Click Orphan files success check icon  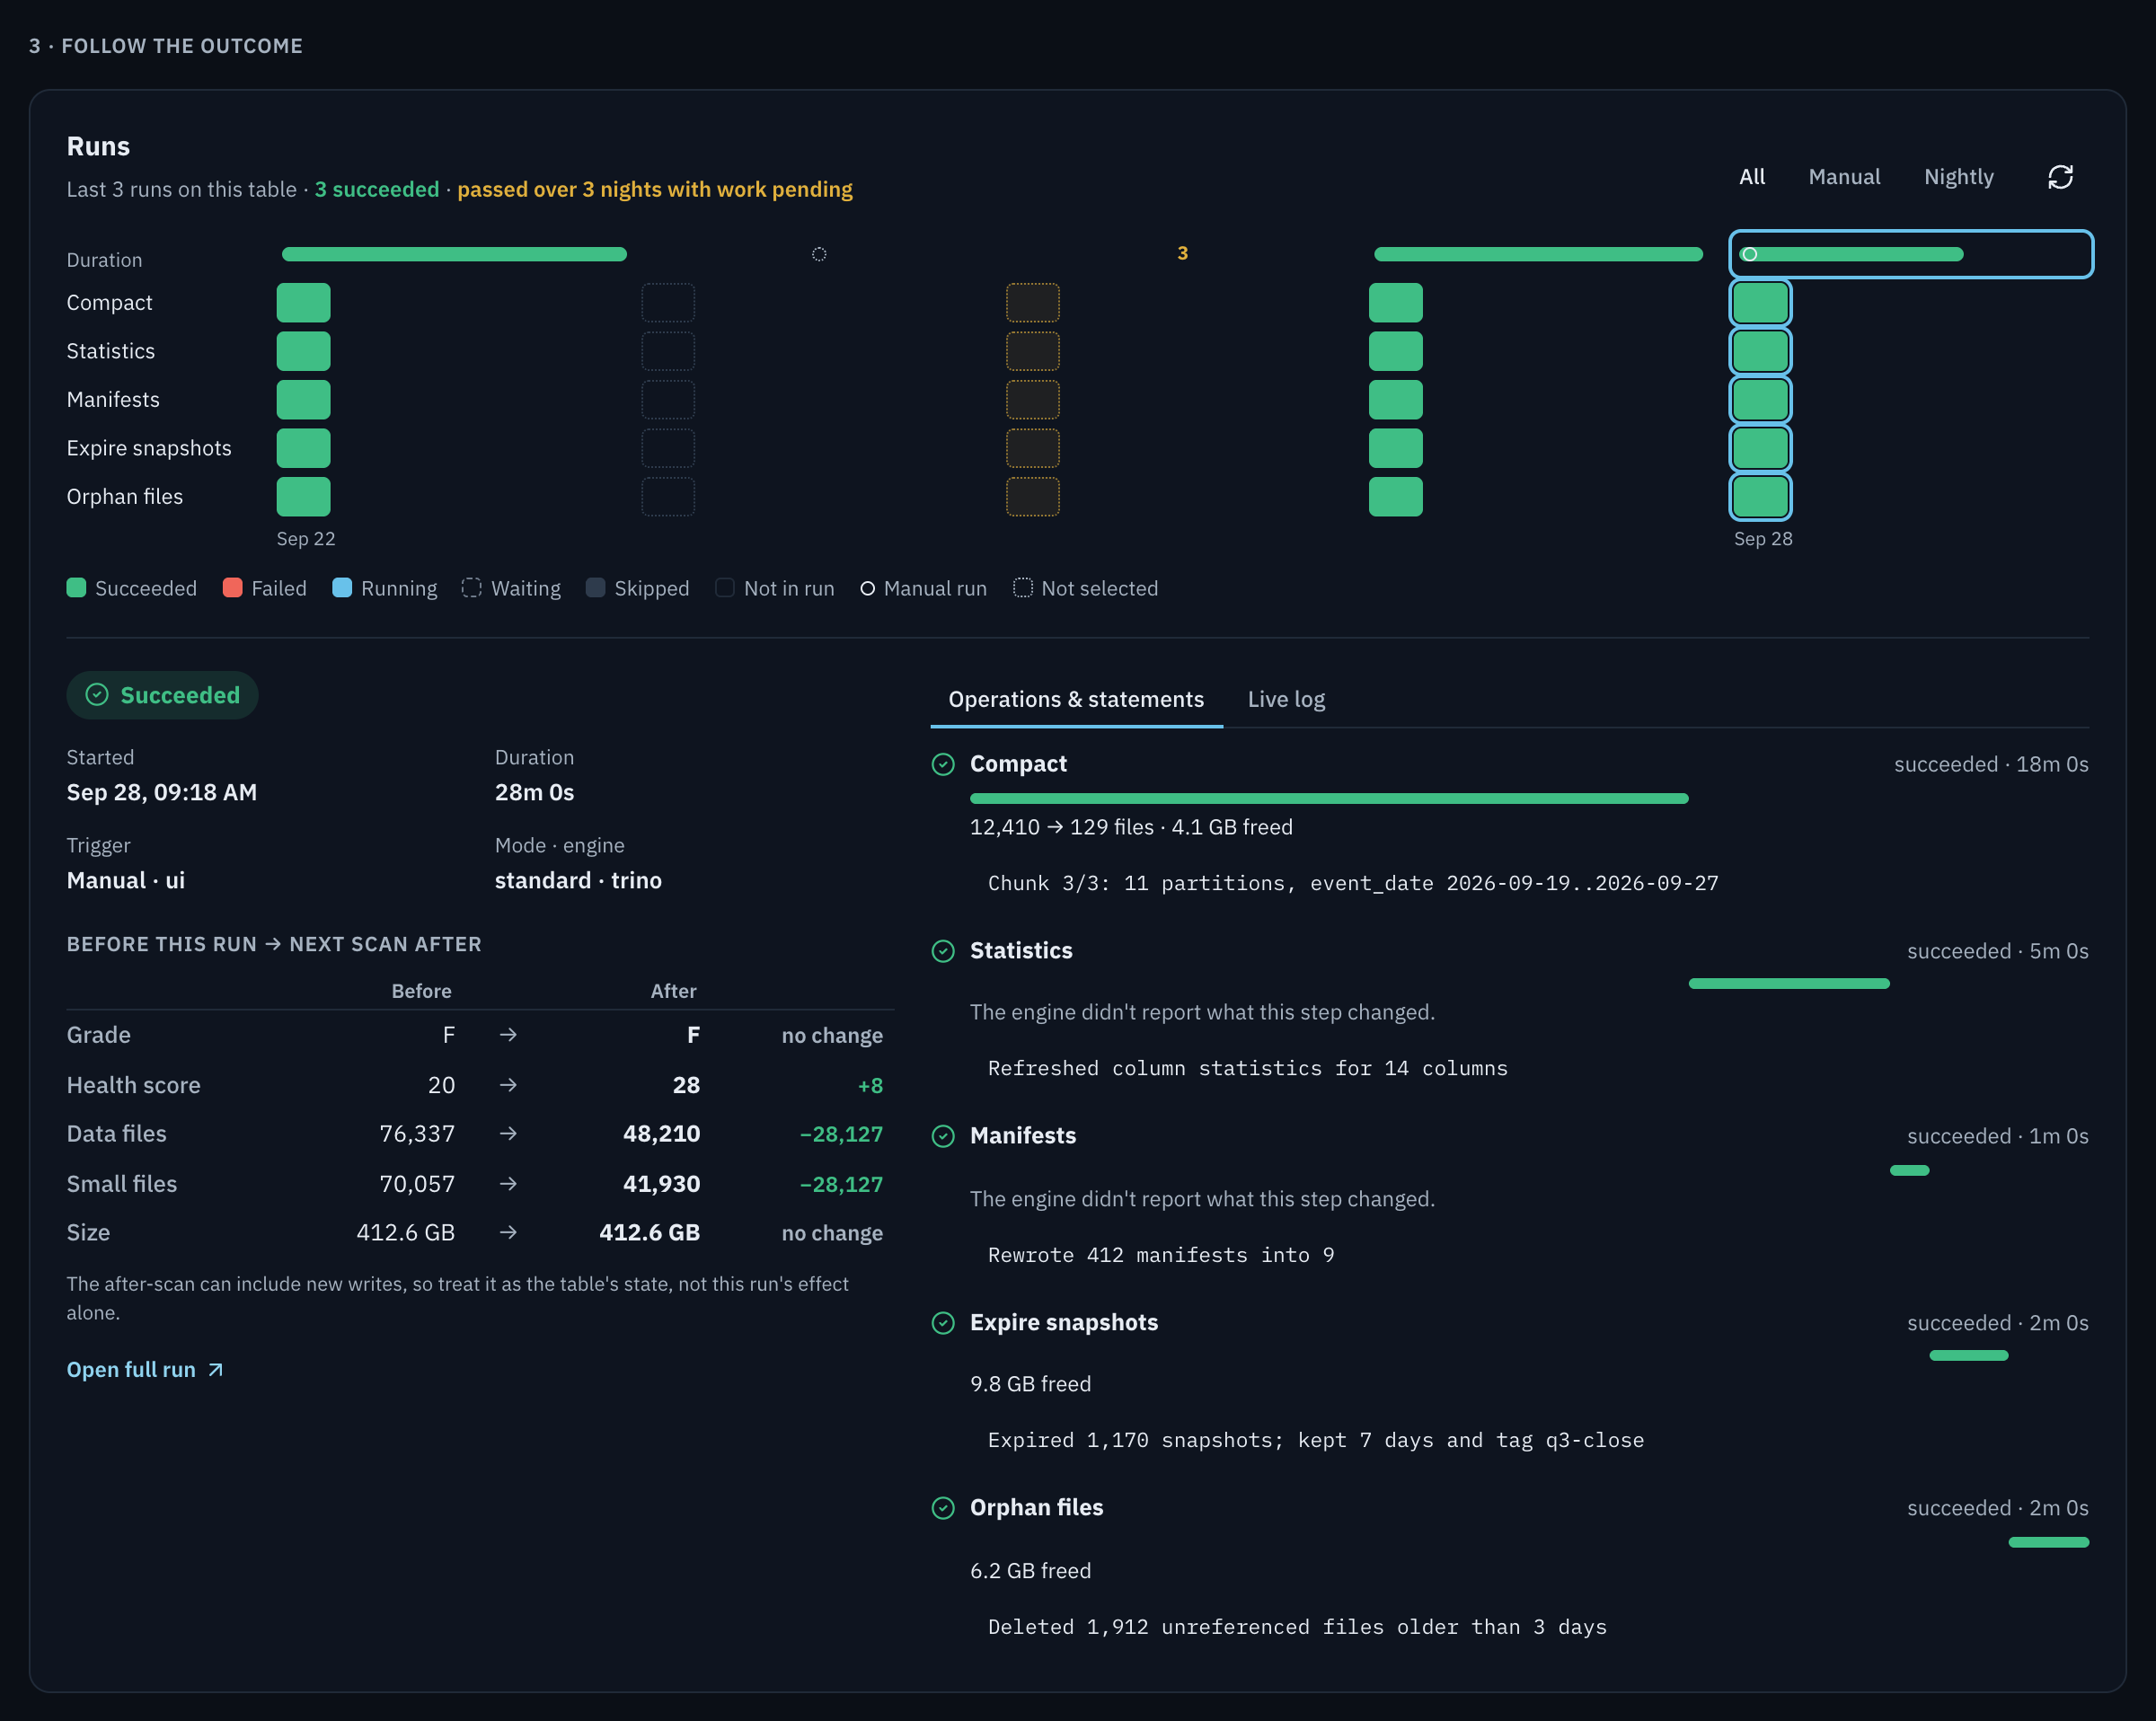click(x=942, y=1508)
